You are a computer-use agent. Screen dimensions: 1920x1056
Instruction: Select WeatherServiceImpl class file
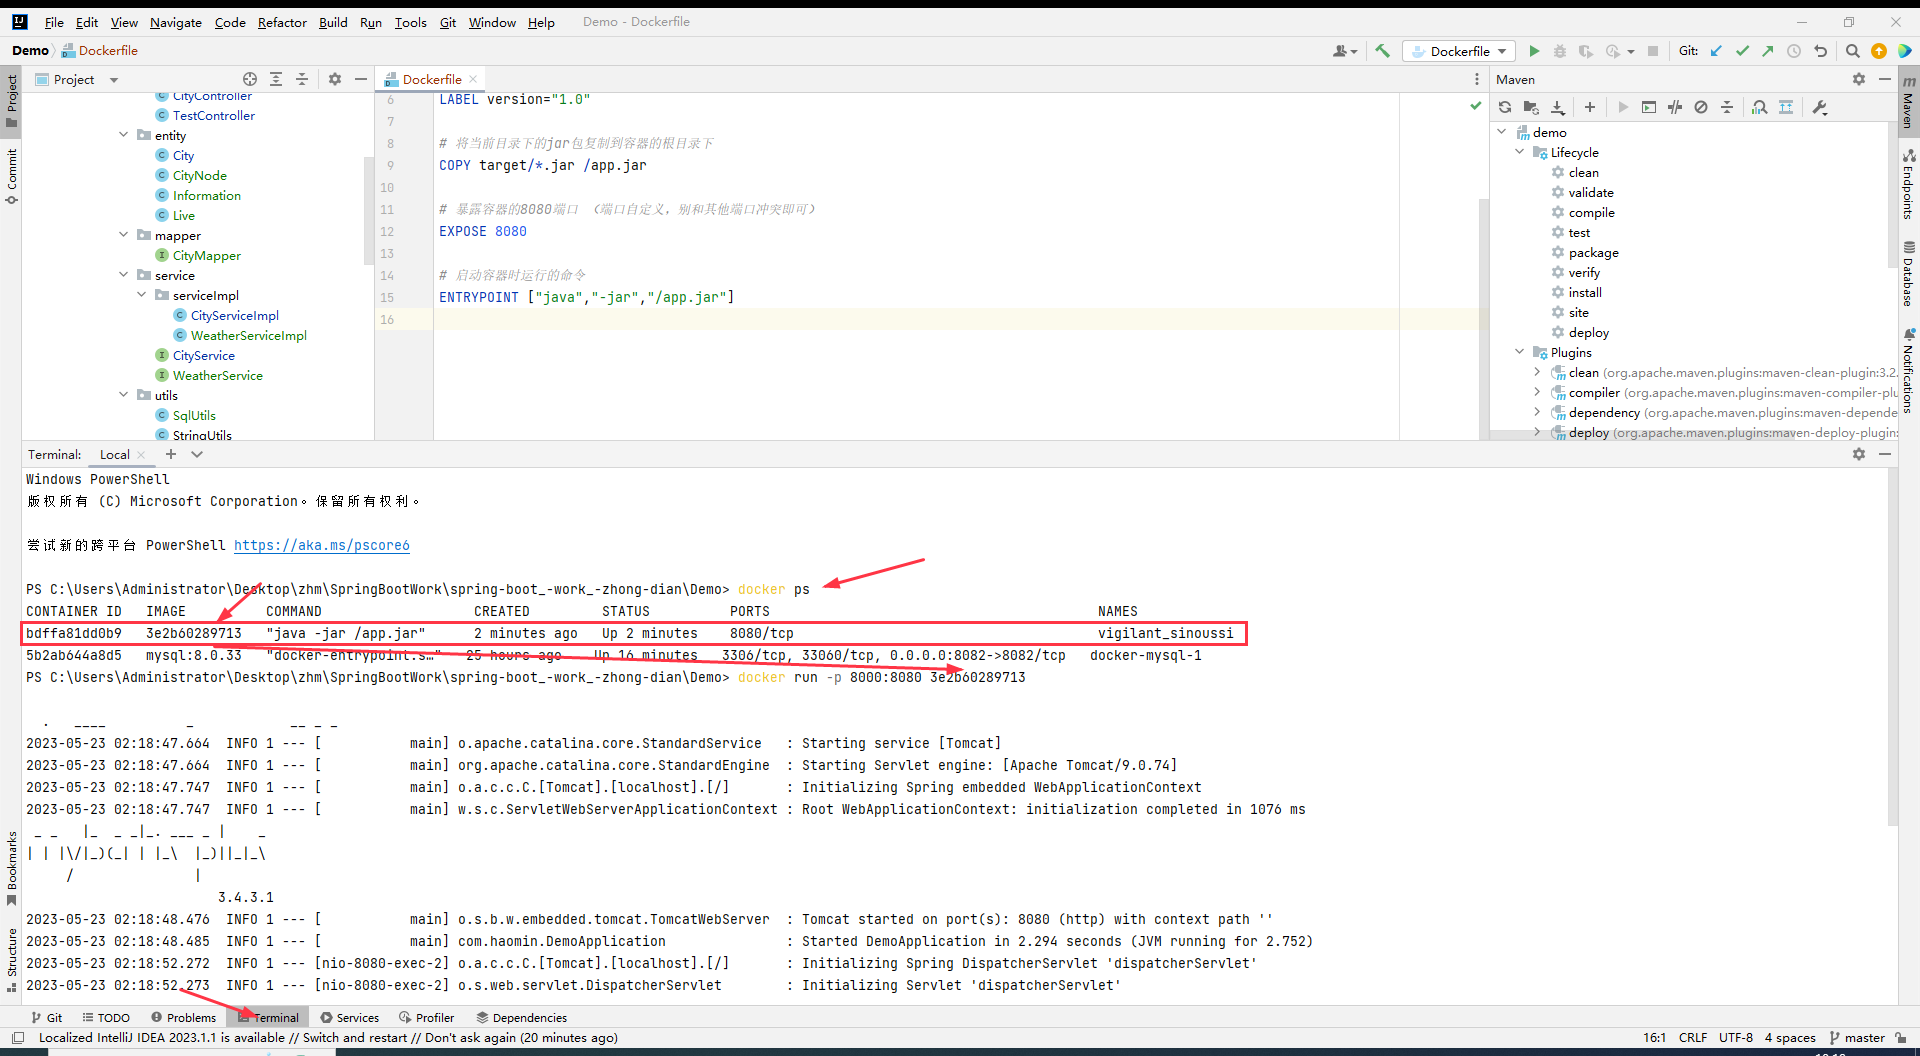pos(248,335)
